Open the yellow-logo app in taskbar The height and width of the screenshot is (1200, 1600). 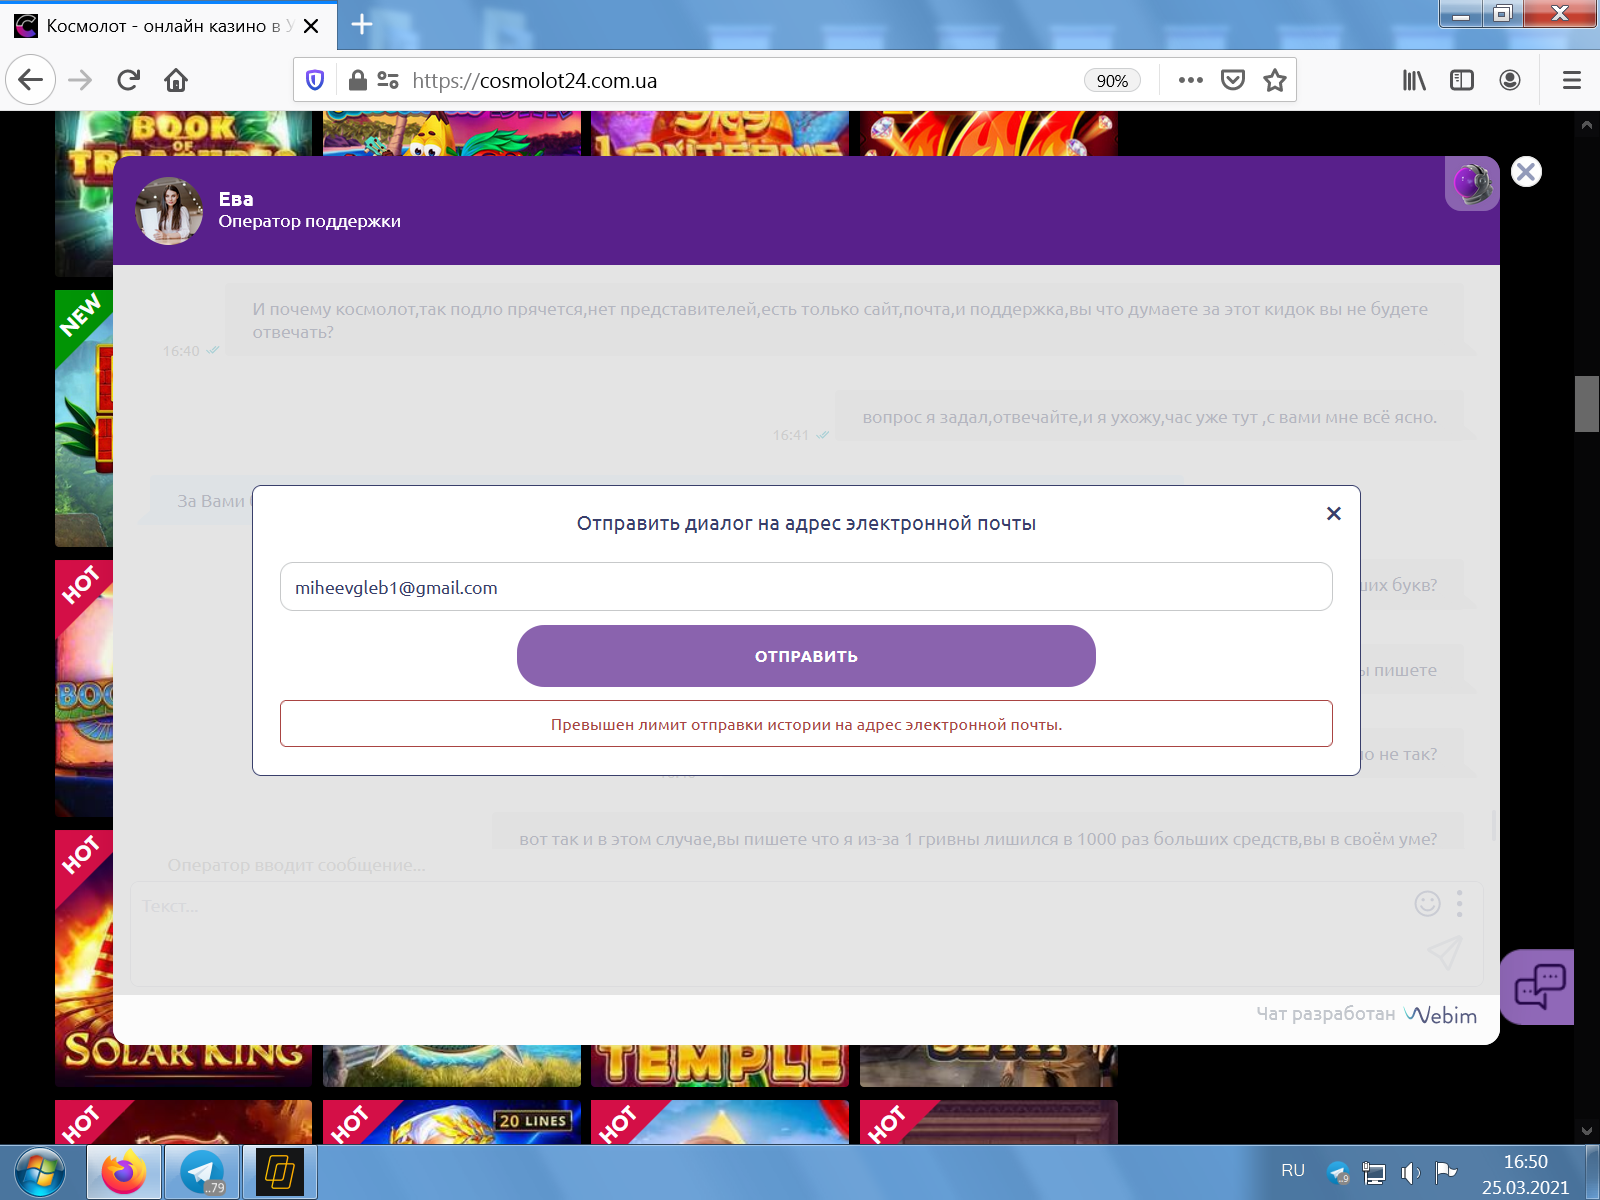click(x=280, y=1172)
